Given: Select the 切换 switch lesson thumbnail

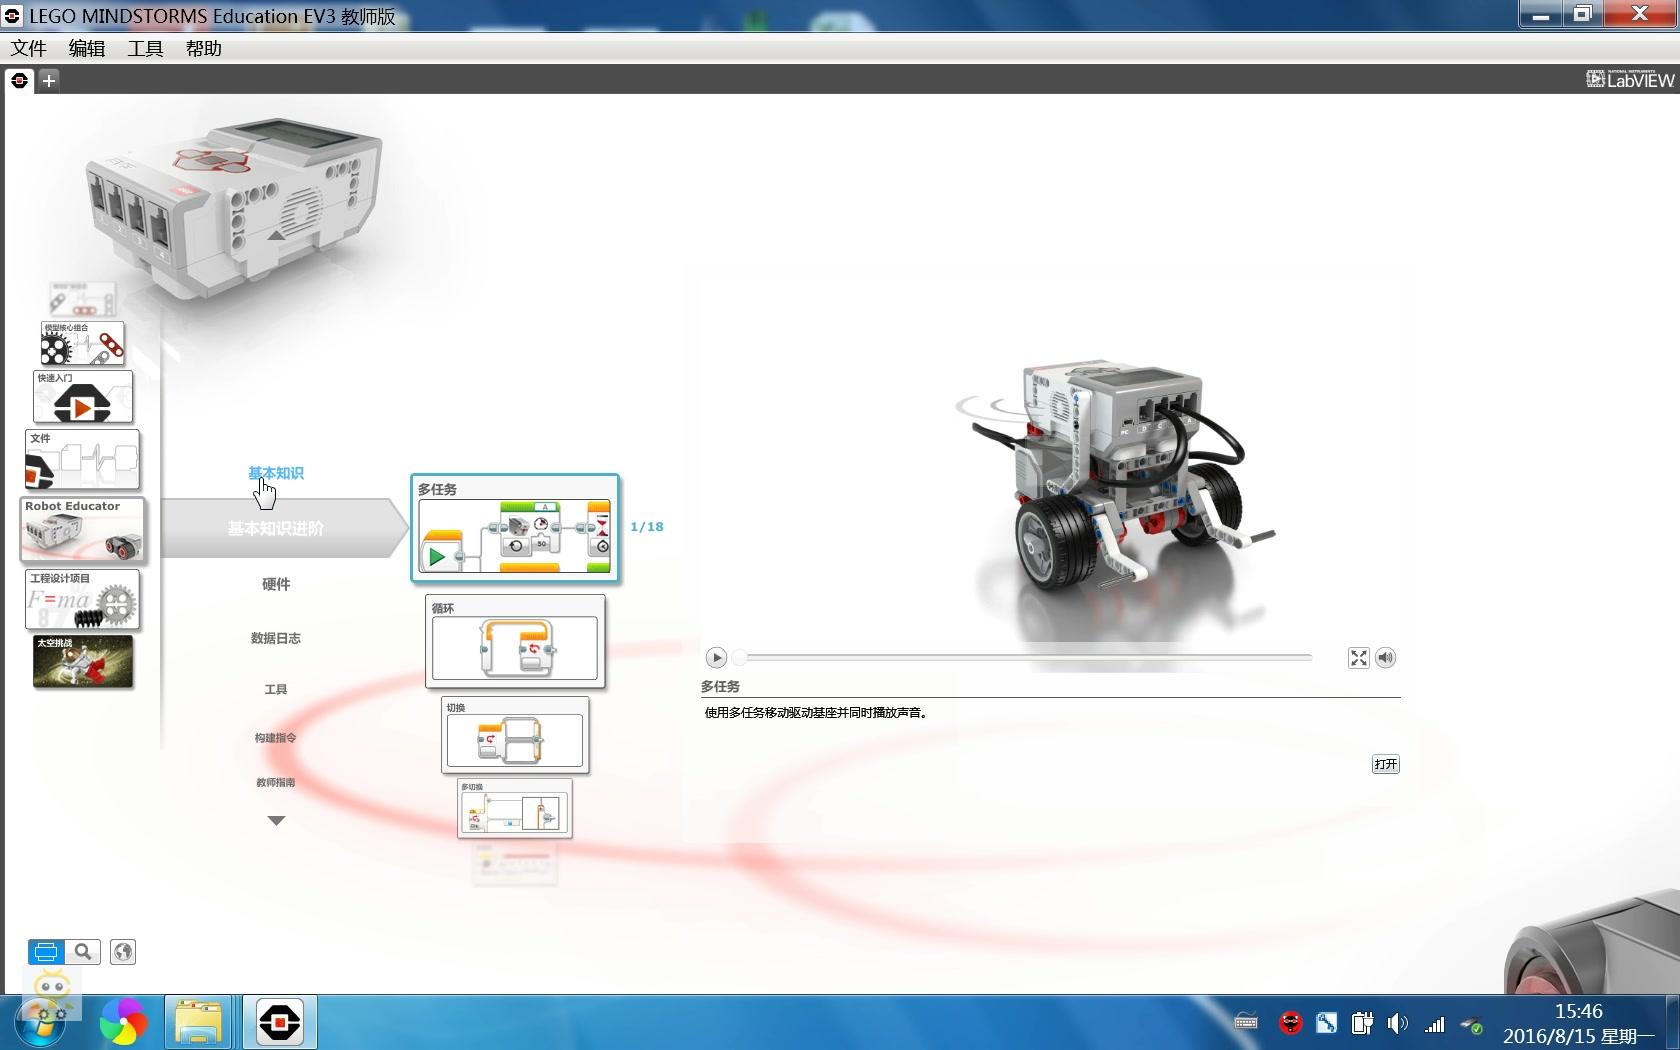Looking at the screenshot, I should tap(514, 735).
